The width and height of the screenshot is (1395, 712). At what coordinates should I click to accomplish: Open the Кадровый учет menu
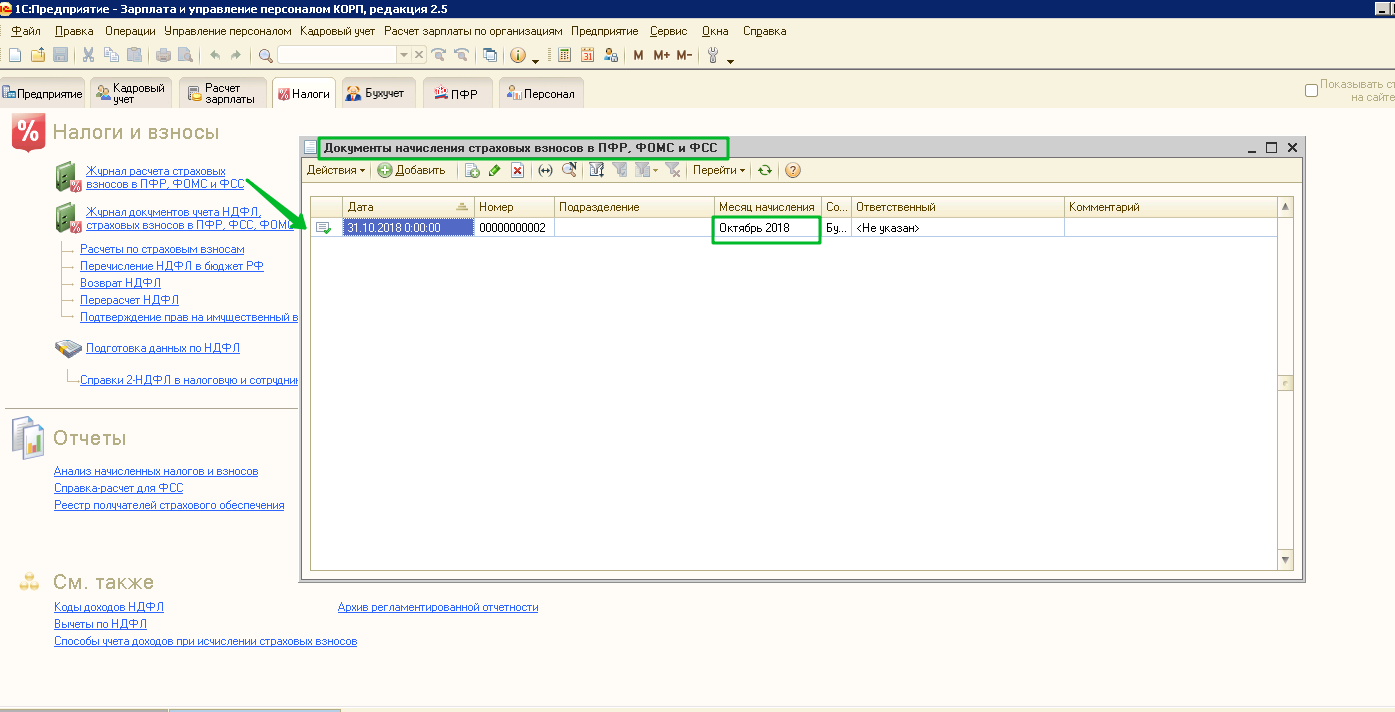click(337, 31)
